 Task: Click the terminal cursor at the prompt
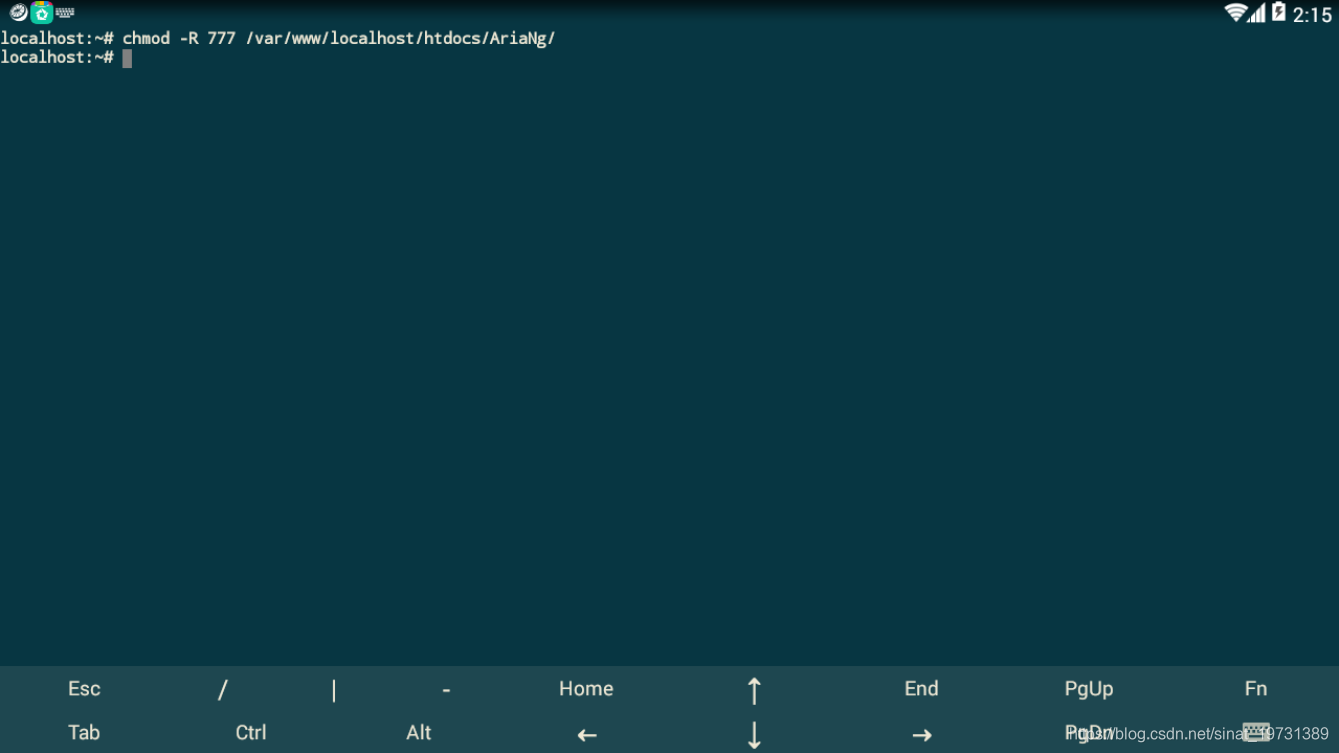click(x=127, y=58)
